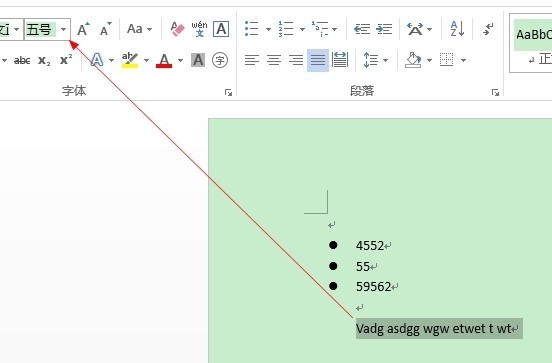Apply multilevel list formatting
This screenshot has width=552, height=363.
[319, 29]
